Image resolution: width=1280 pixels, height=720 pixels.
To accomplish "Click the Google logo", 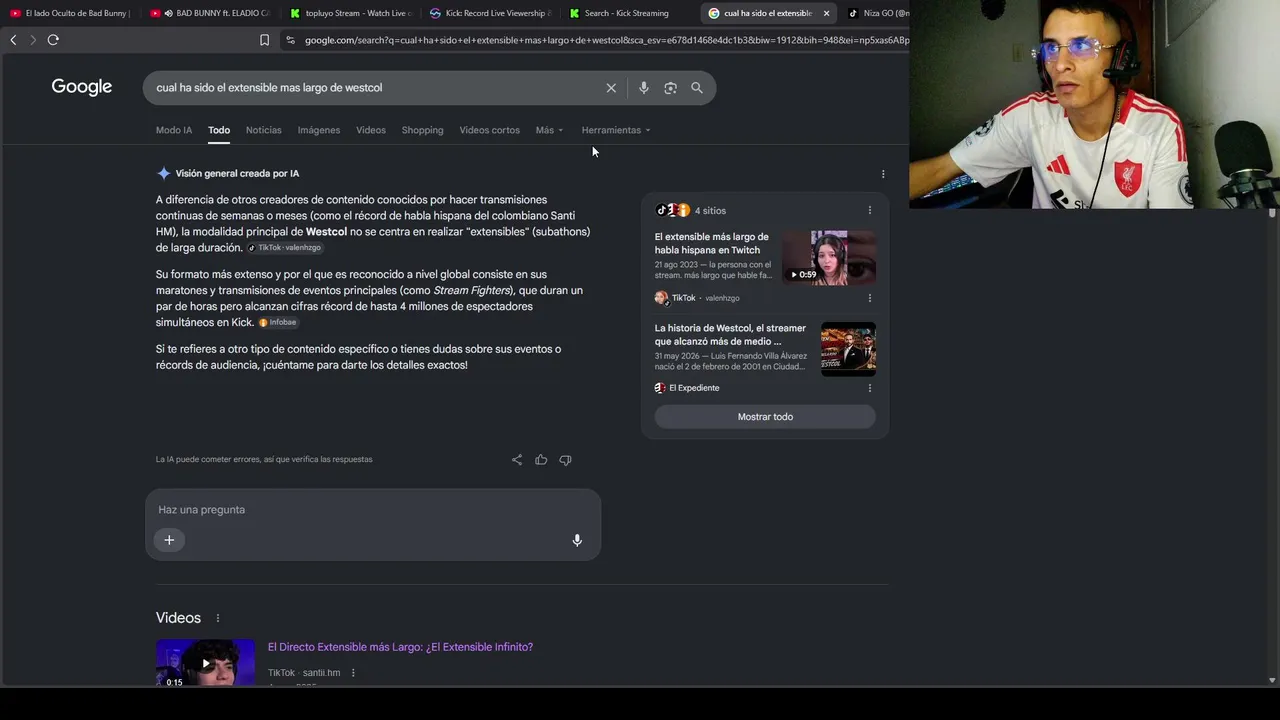I will (x=82, y=87).
